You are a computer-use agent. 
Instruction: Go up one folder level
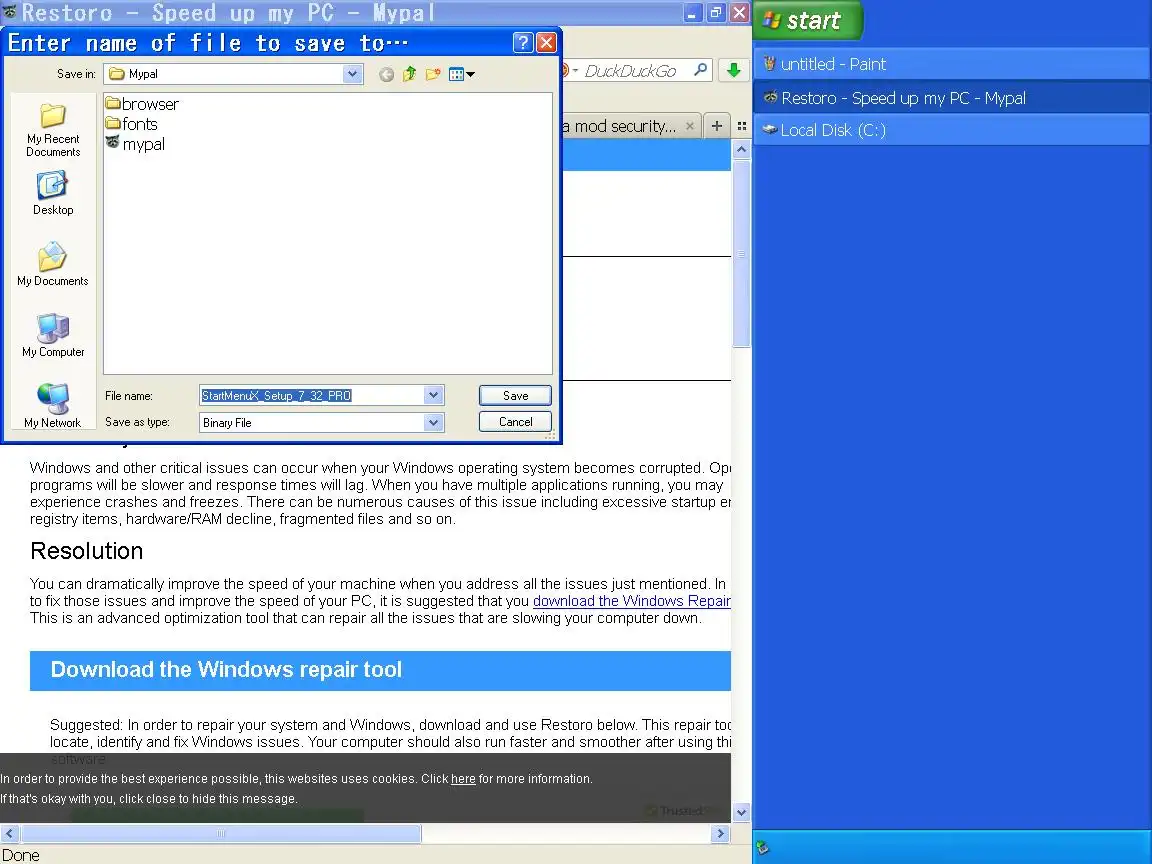pyautogui.click(x=410, y=74)
